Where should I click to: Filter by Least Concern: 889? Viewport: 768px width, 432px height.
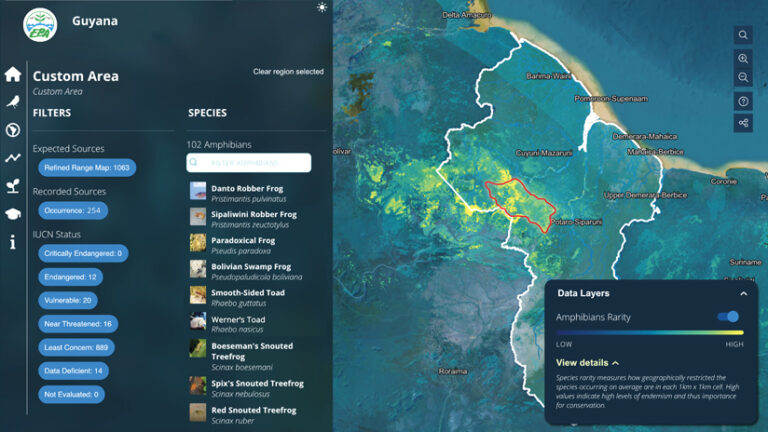(76, 347)
